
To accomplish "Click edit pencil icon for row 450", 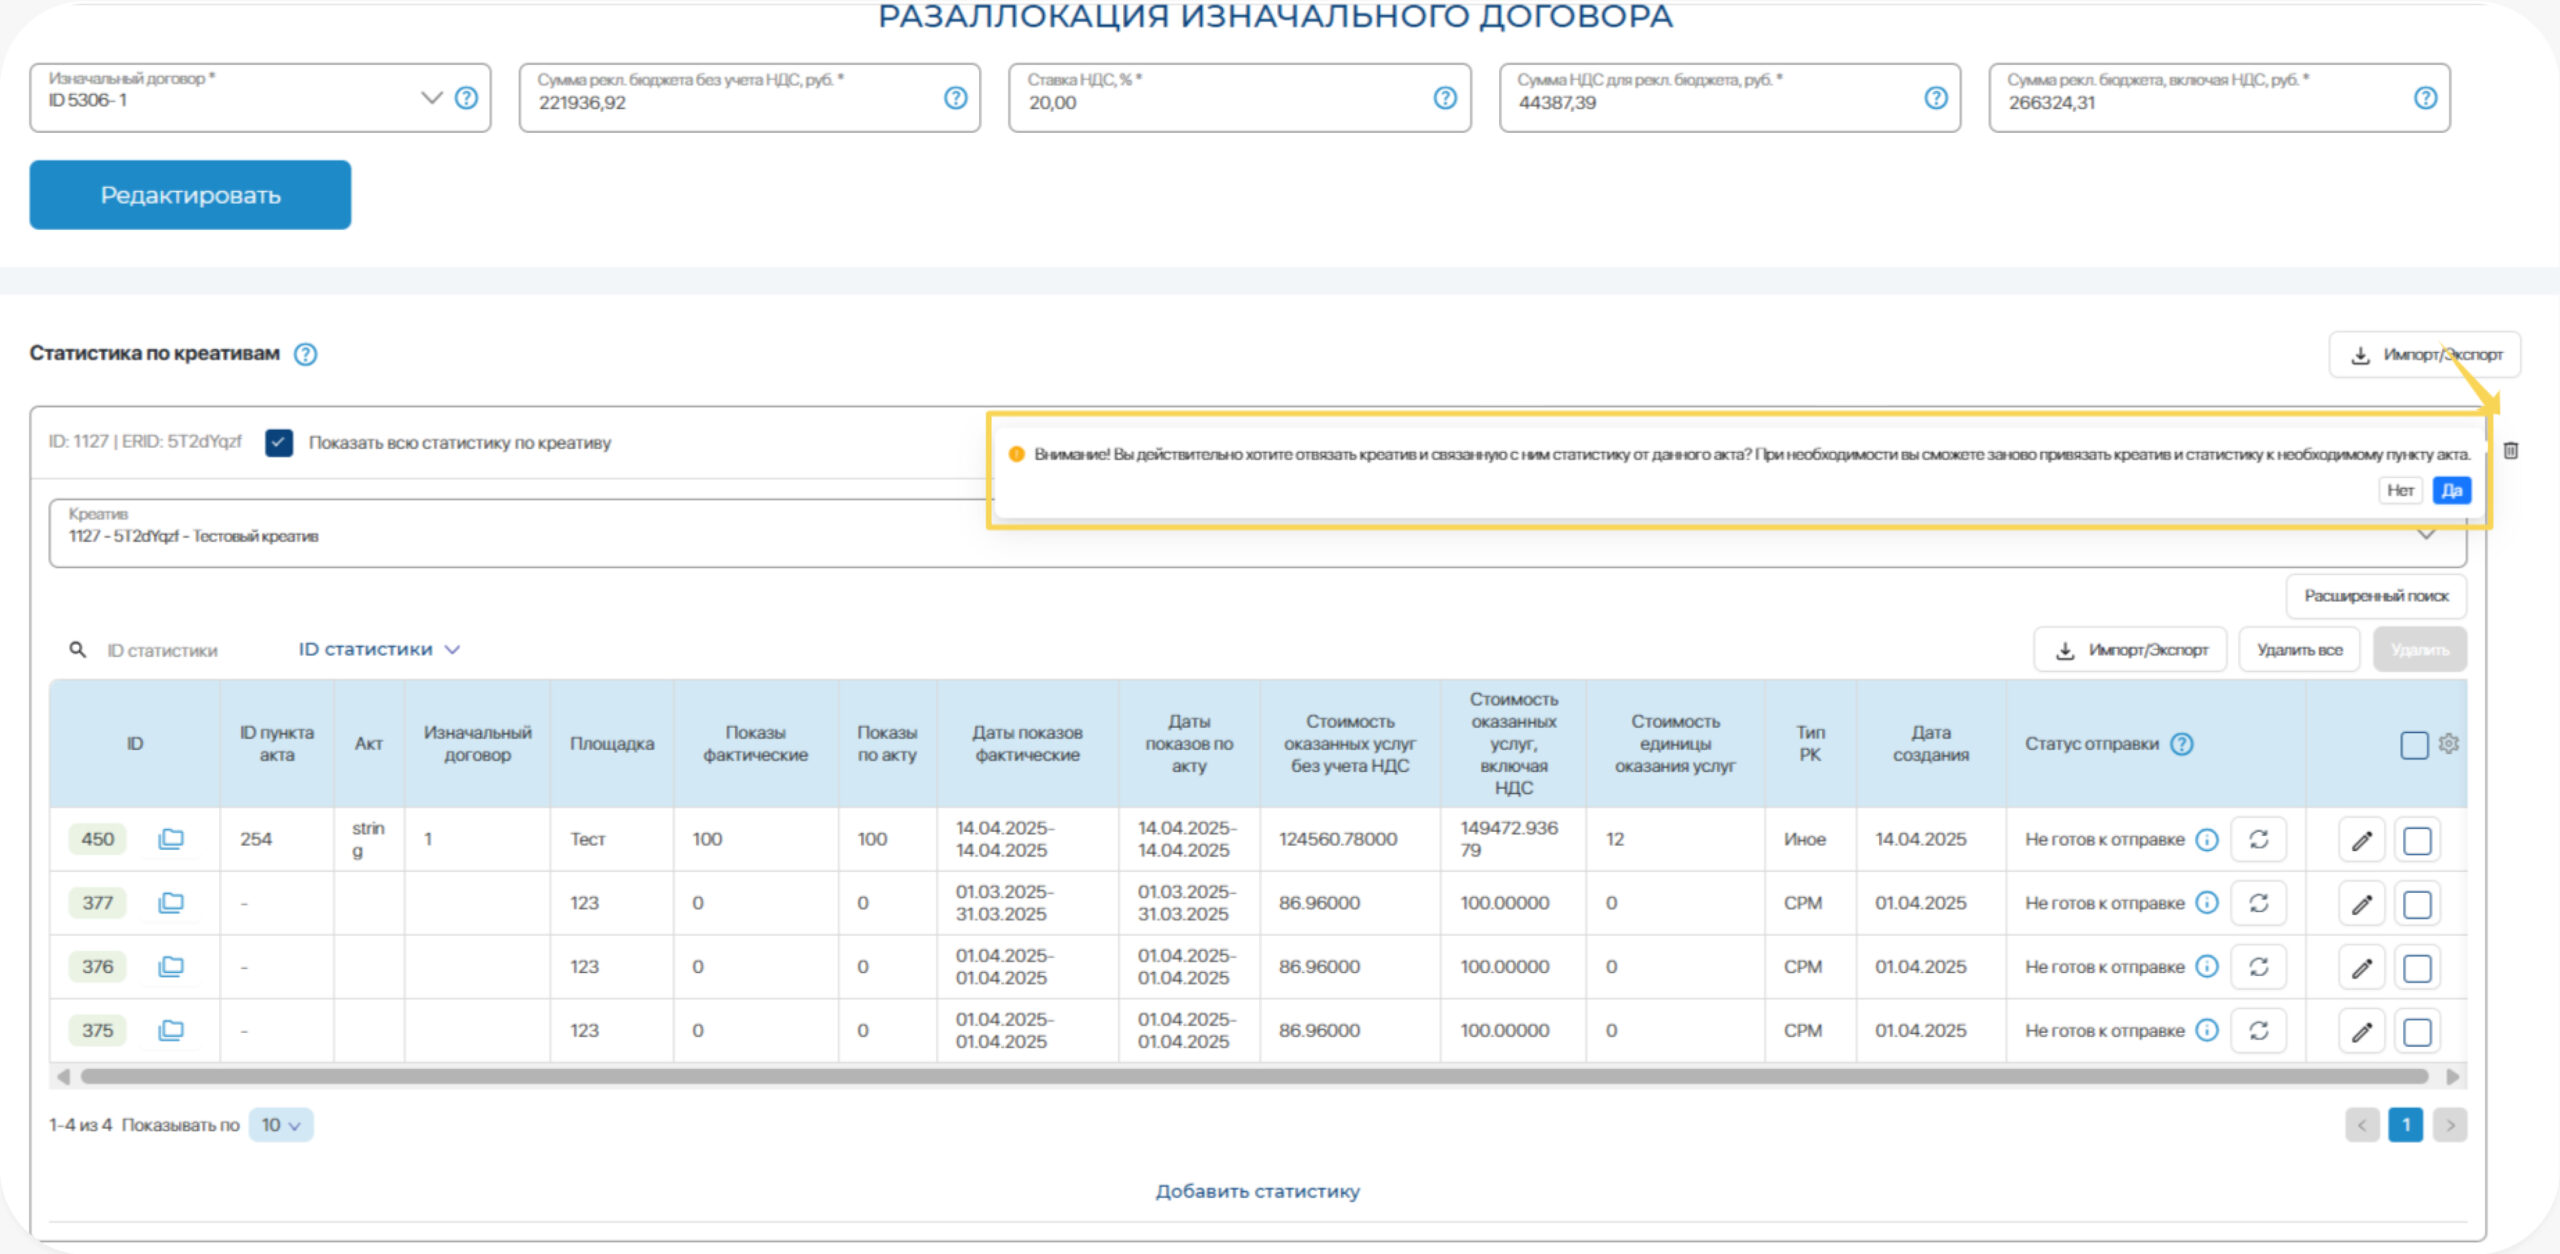I will [2361, 840].
